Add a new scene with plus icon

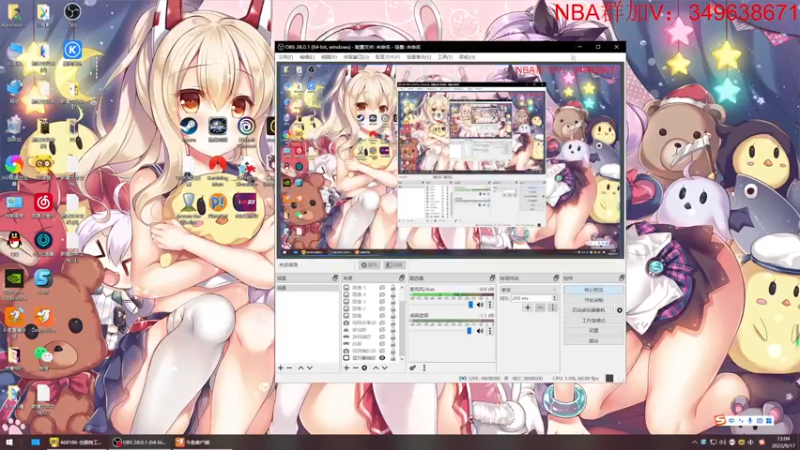(280, 368)
